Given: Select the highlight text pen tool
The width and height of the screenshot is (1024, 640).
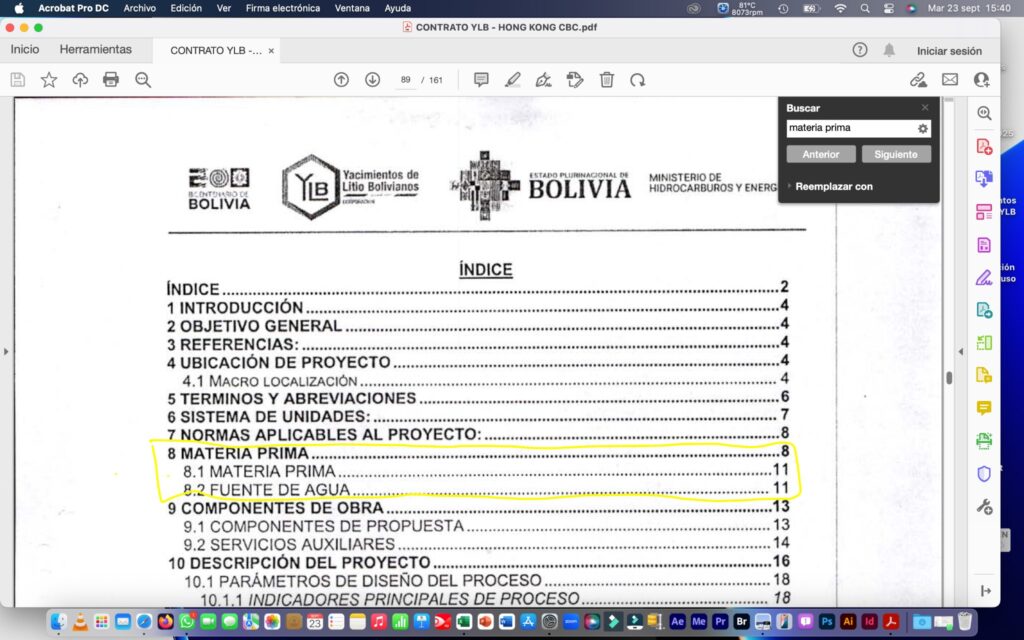Looking at the screenshot, I should [x=512, y=80].
